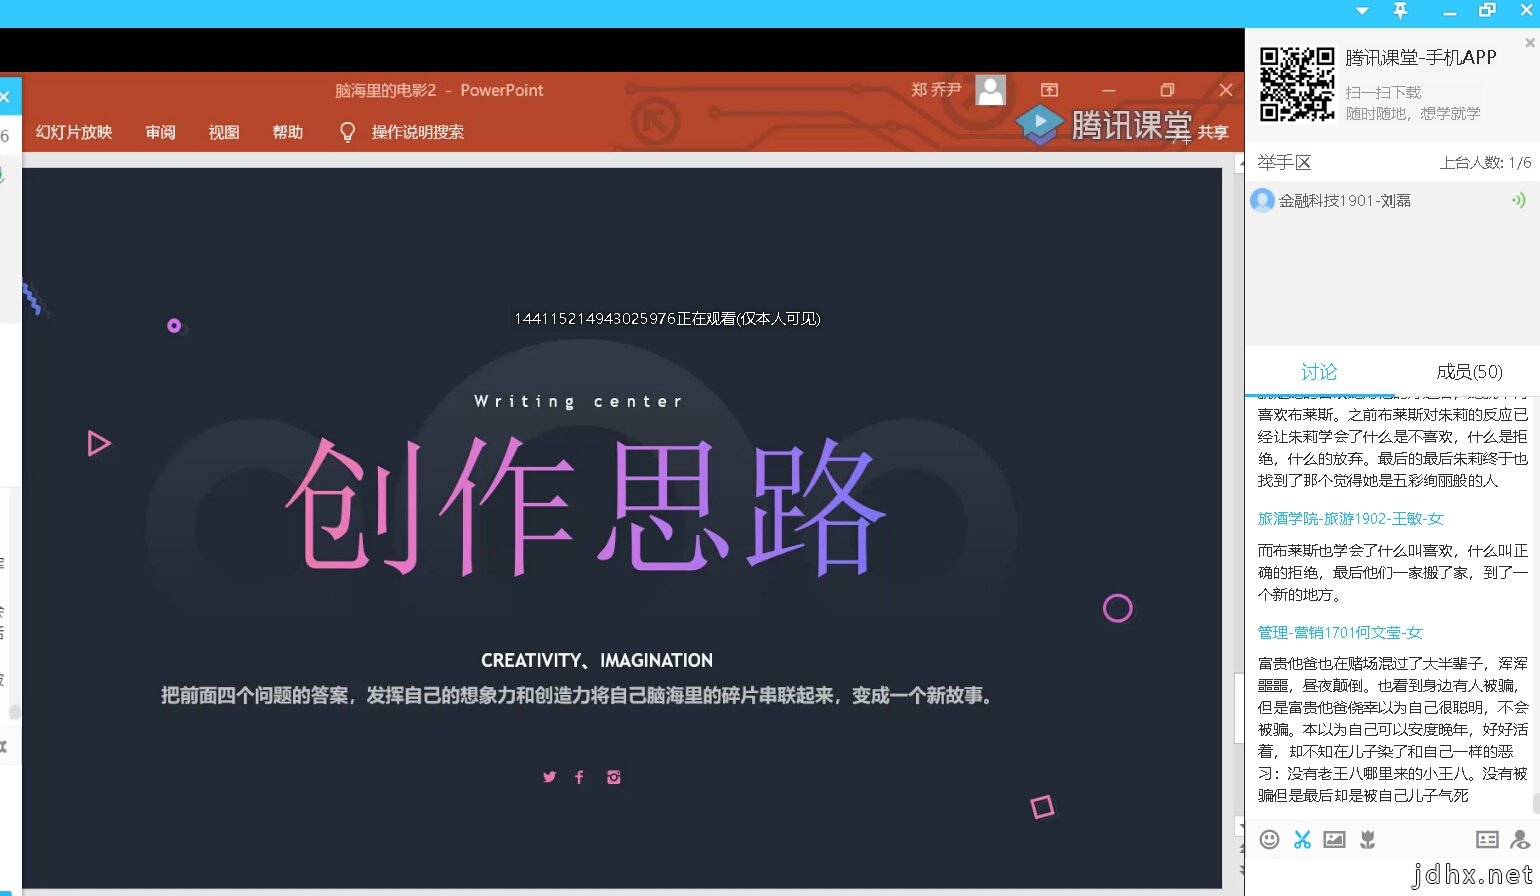Viewport: 1540px width, 896px height.
Task: Click the send picture icon
Action: point(1334,840)
